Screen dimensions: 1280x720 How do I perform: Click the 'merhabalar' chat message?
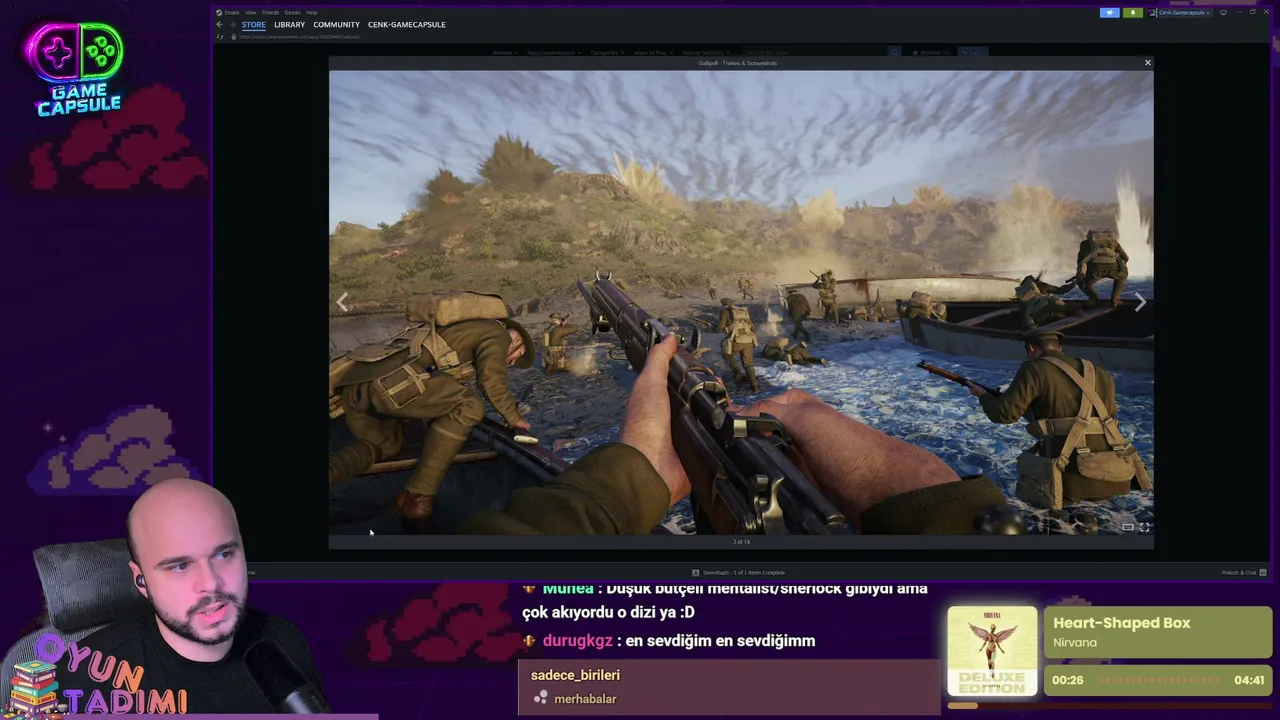point(585,699)
